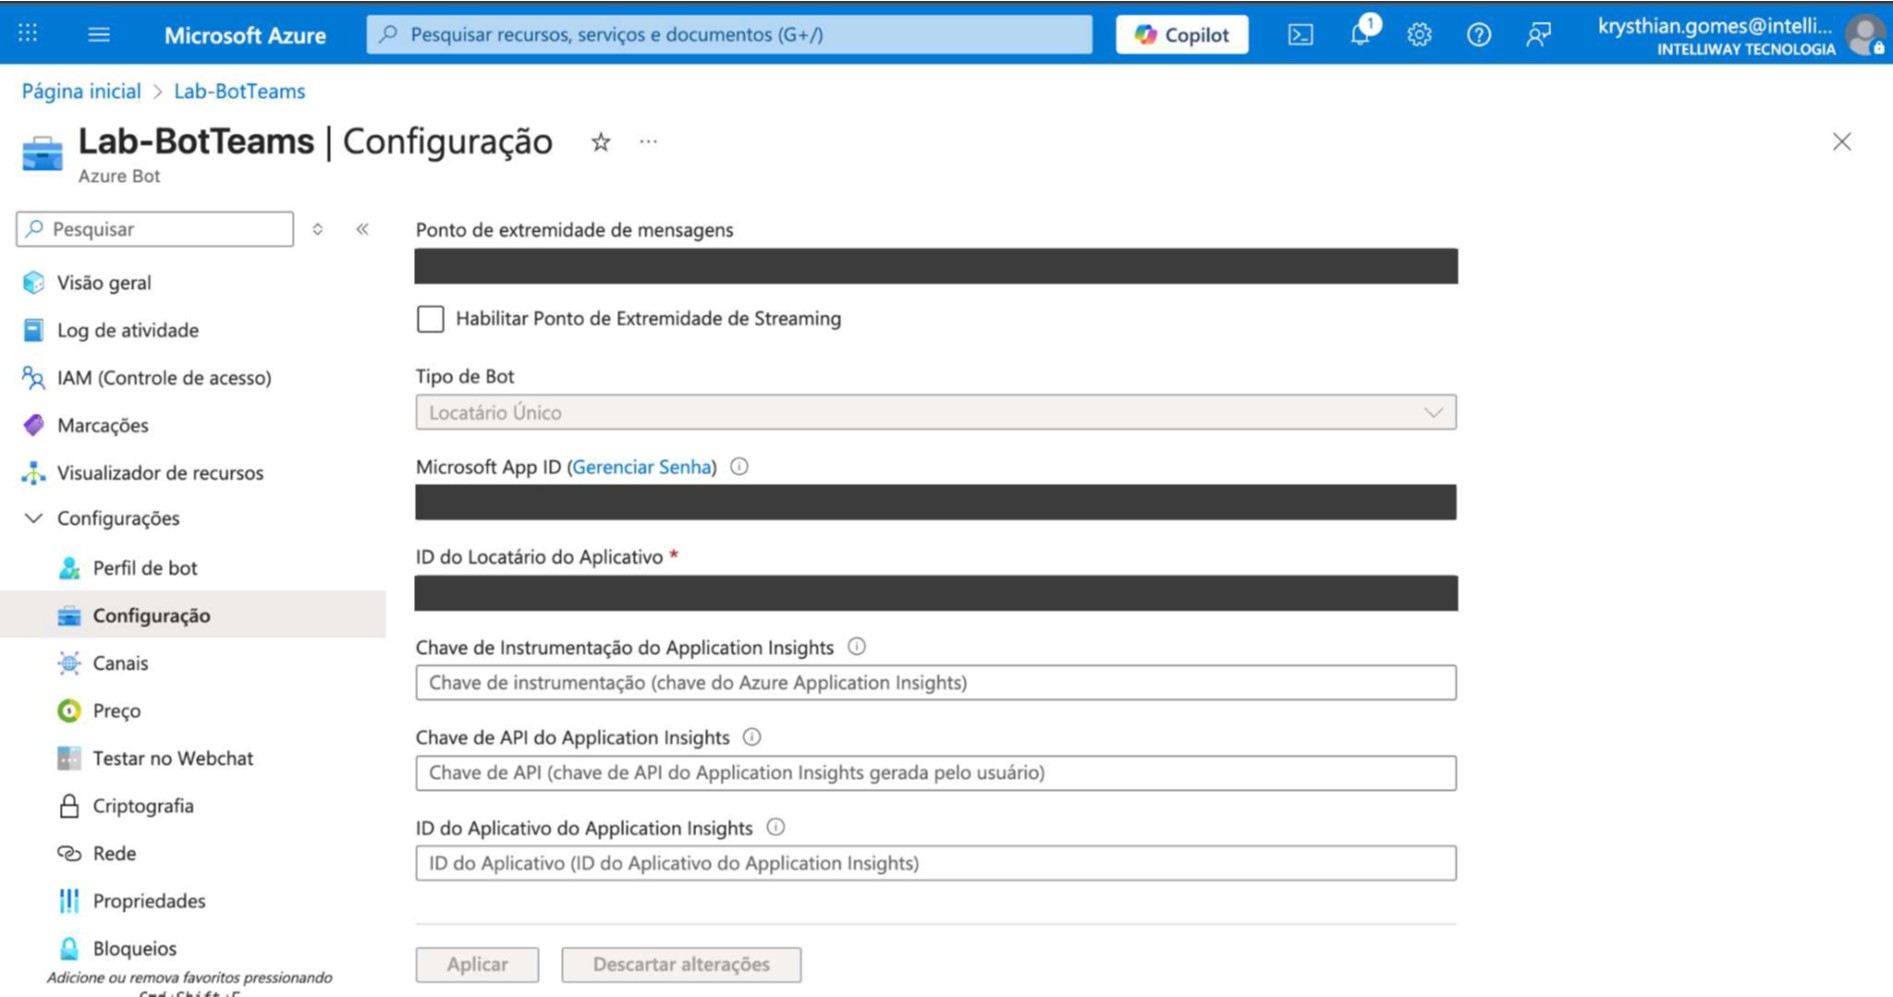This screenshot has width=1893, height=997.
Task: Open portal settings gear
Action: 1419,35
